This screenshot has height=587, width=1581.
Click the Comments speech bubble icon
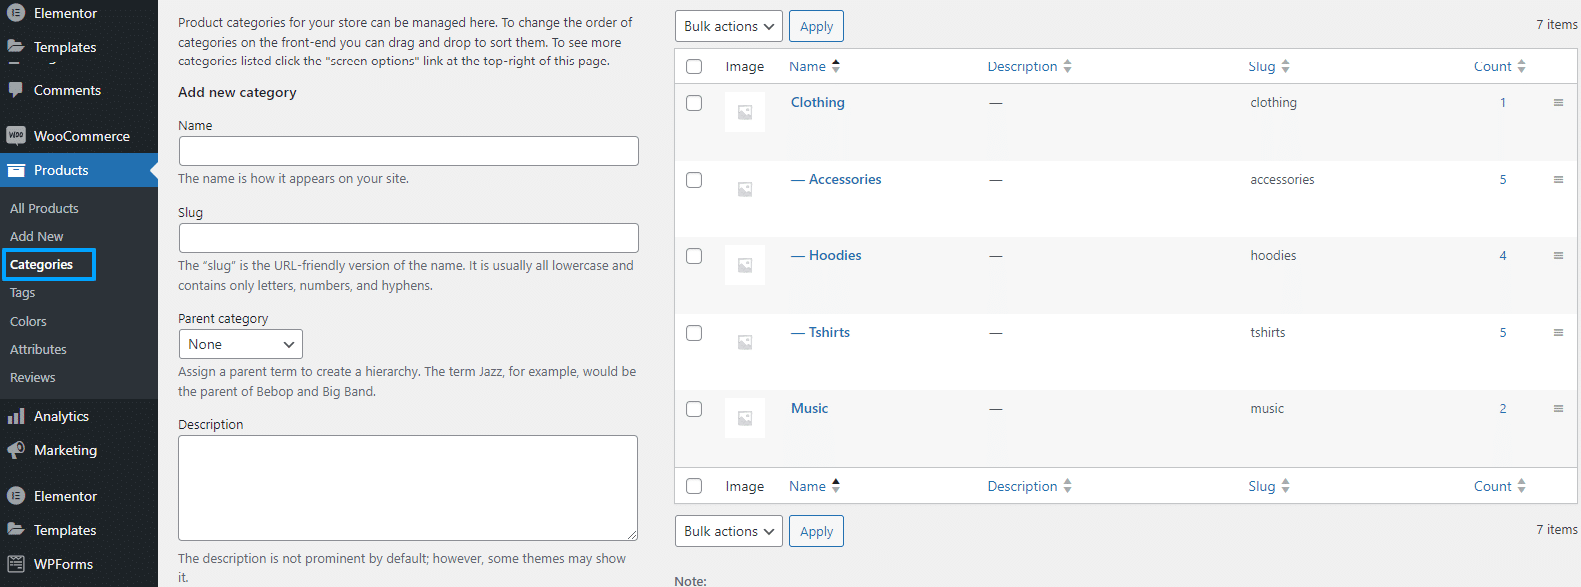[x=16, y=89]
